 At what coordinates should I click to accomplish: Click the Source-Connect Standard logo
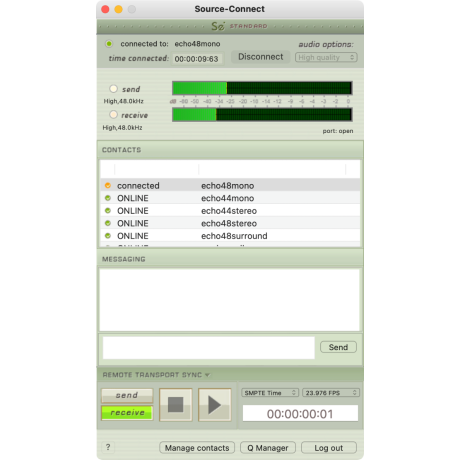[239, 26]
